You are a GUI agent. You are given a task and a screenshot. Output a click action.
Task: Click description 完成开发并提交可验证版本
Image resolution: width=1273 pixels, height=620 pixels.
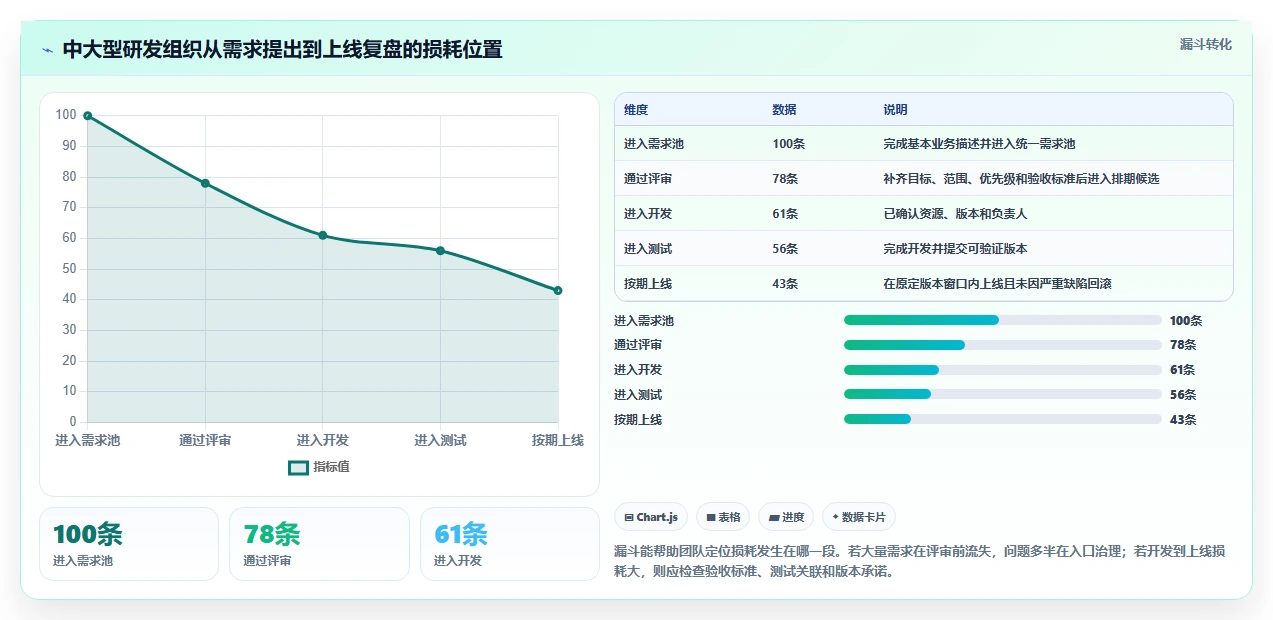pyautogui.click(x=955, y=249)
